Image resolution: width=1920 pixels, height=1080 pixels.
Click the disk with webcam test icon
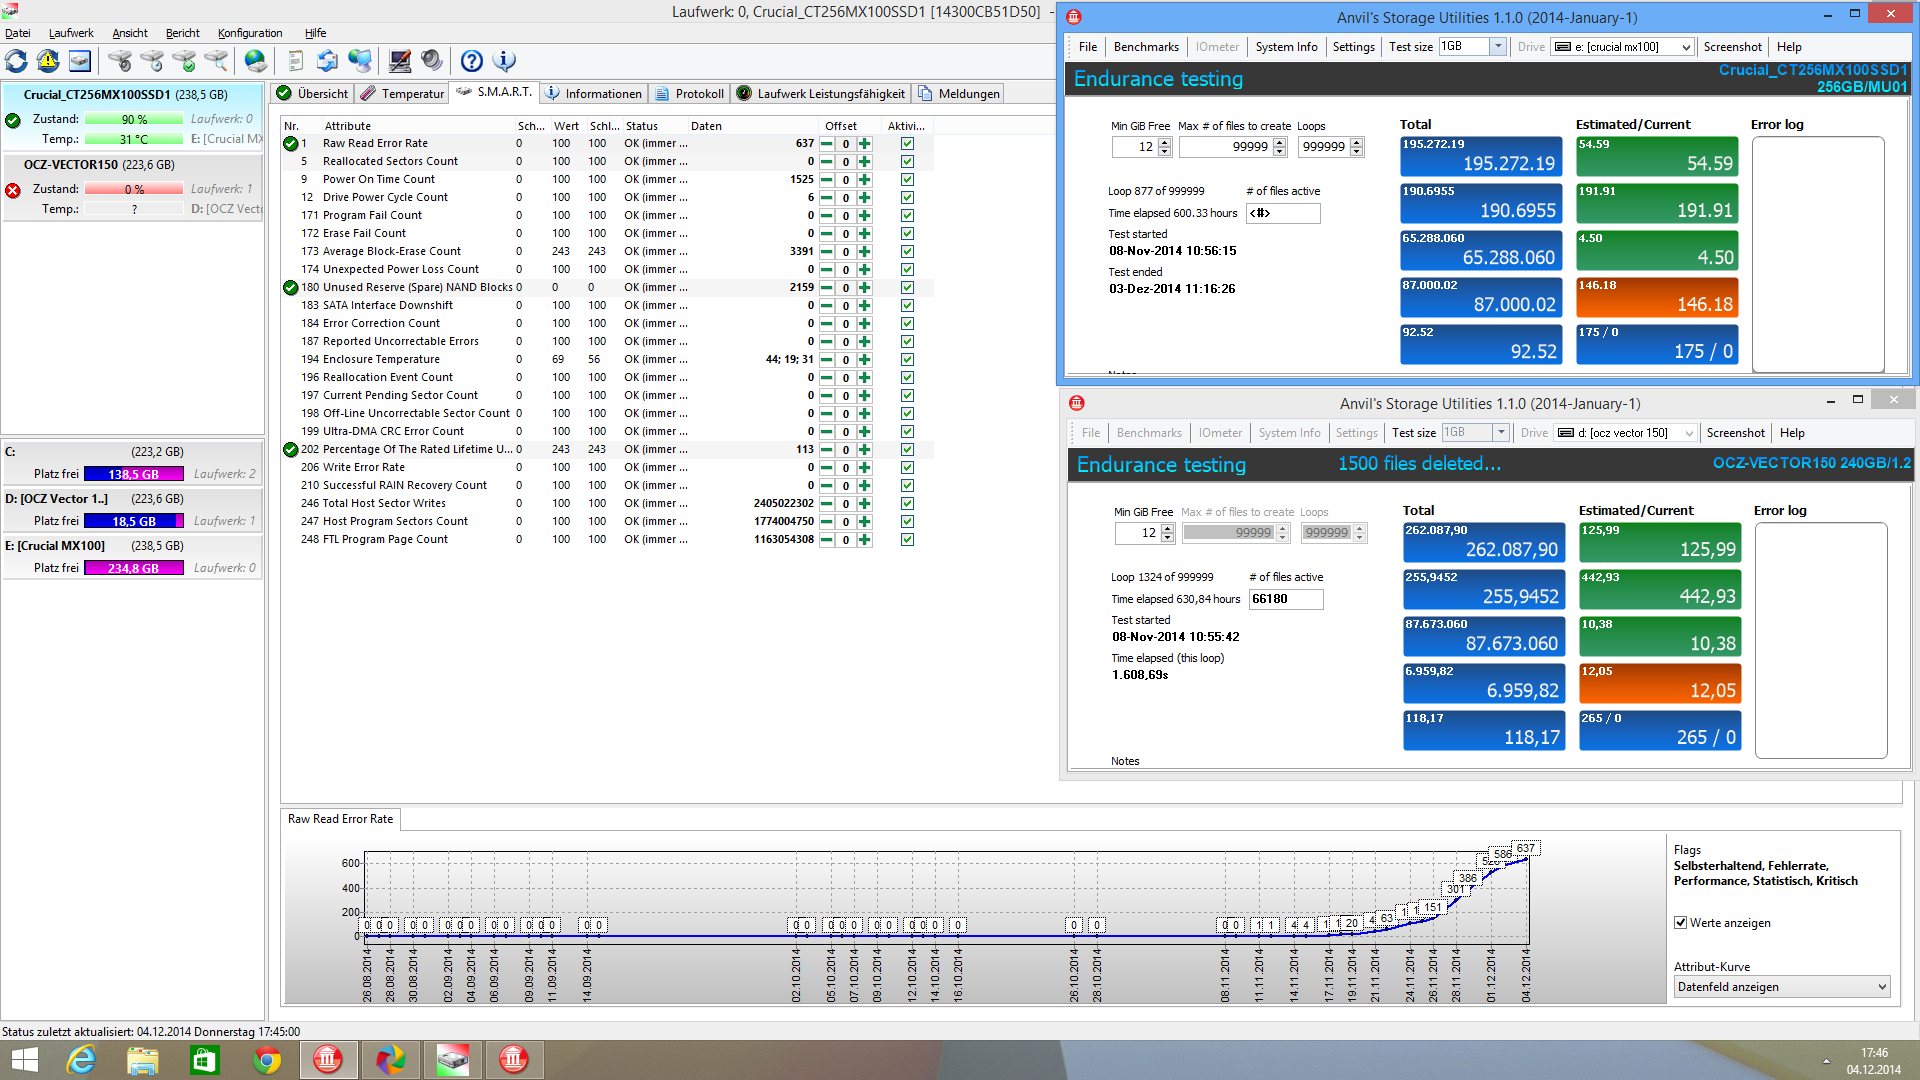coord(120,61)
